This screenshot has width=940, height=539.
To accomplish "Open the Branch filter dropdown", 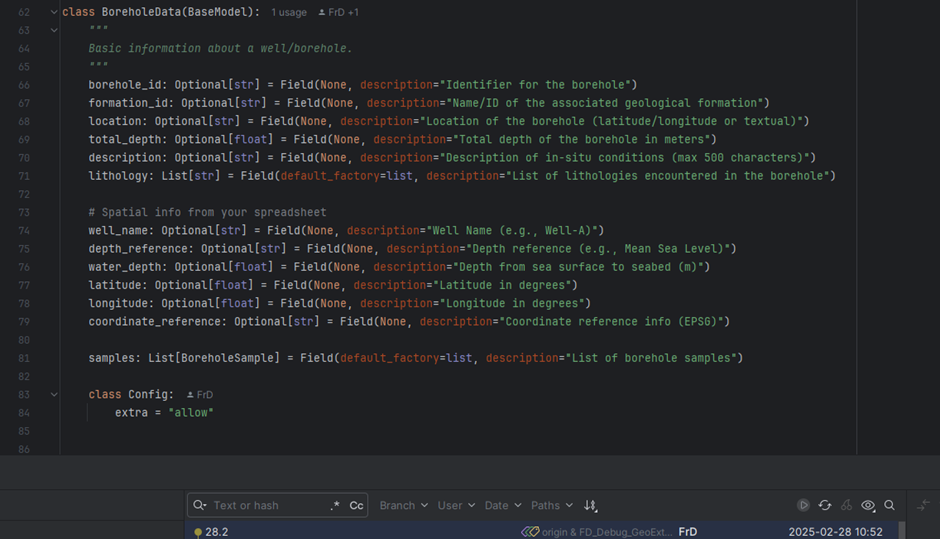I will (403, 505).
